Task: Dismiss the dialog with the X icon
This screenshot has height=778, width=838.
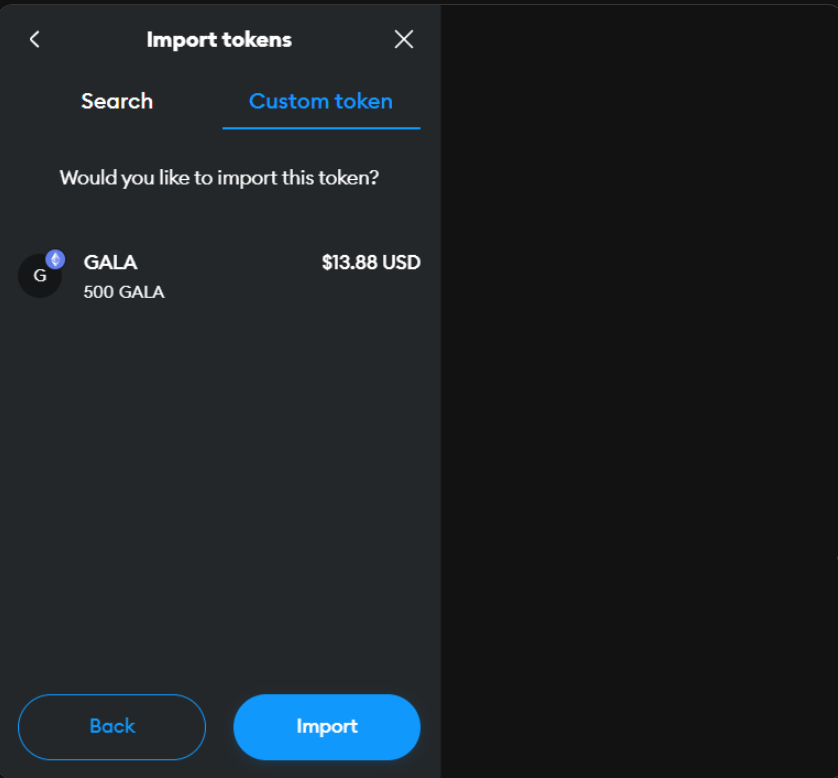Action: pyautogui.click(x=404, y=39)
